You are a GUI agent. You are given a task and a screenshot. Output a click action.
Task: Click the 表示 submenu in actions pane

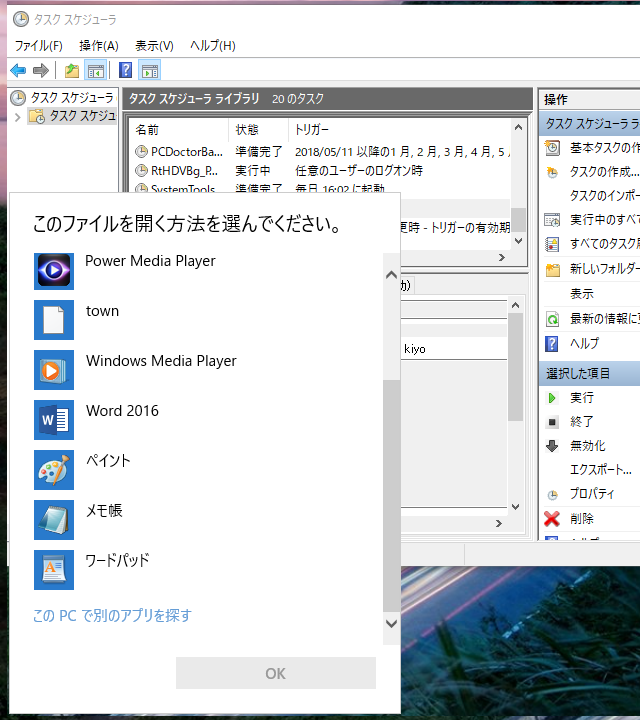pyautogui.click(x=582, y=294)
